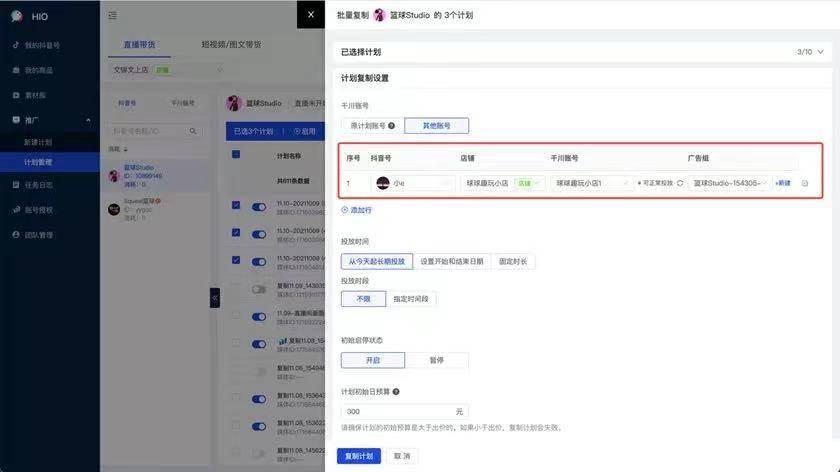Click the copy icon at row end

coord(805,183)
